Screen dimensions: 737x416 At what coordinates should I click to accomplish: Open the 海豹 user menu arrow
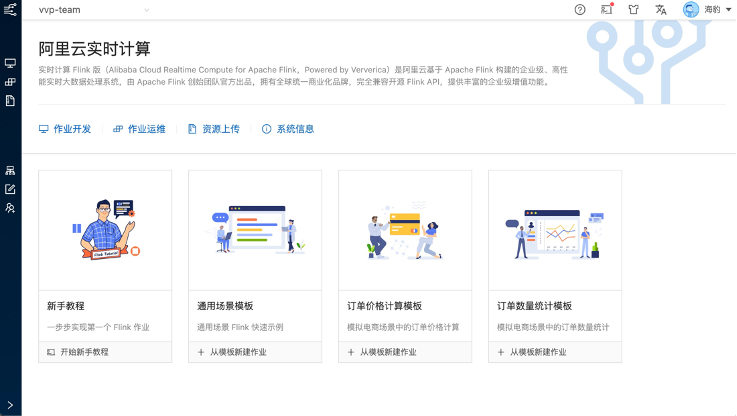[729, 9]
